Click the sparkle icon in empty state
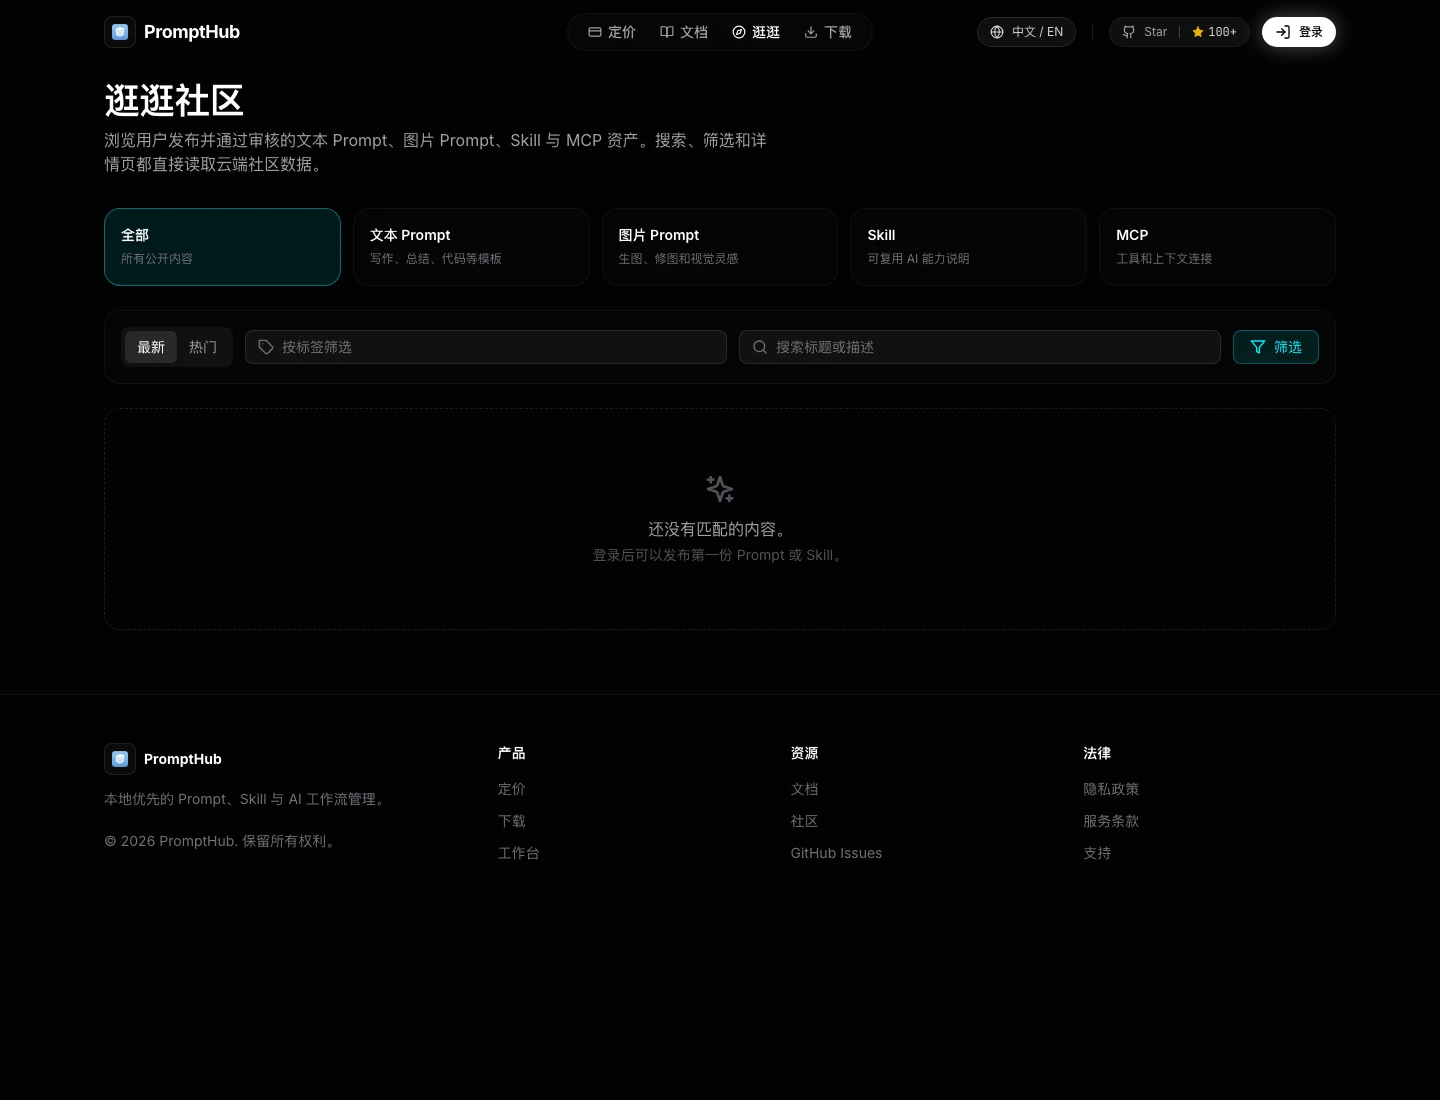 [x=720, y=489]
